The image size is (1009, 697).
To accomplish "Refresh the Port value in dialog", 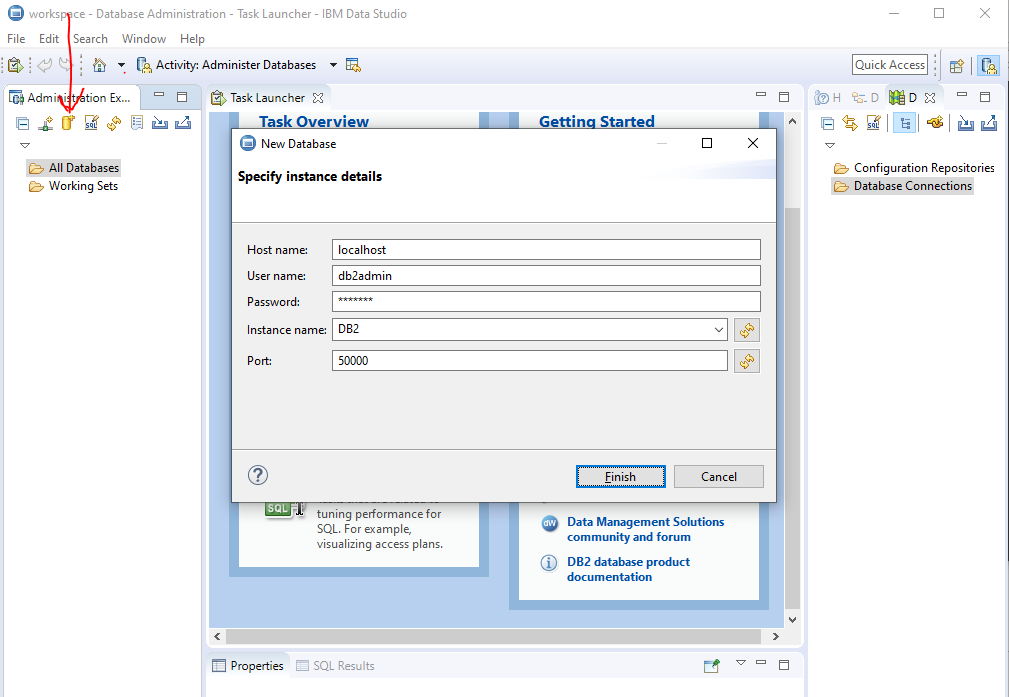I will coord(746,361).
